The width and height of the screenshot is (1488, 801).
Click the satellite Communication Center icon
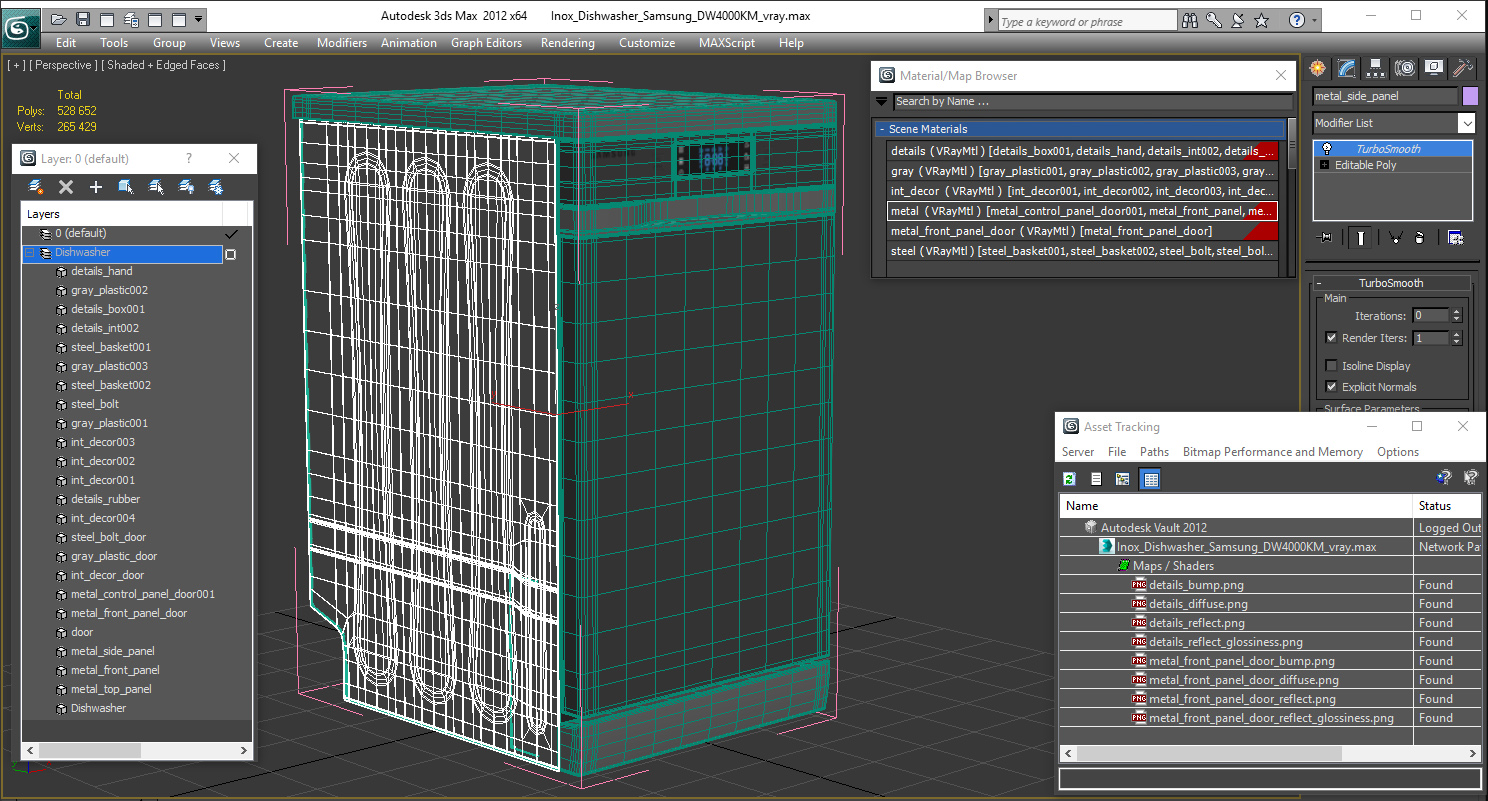1238,20
